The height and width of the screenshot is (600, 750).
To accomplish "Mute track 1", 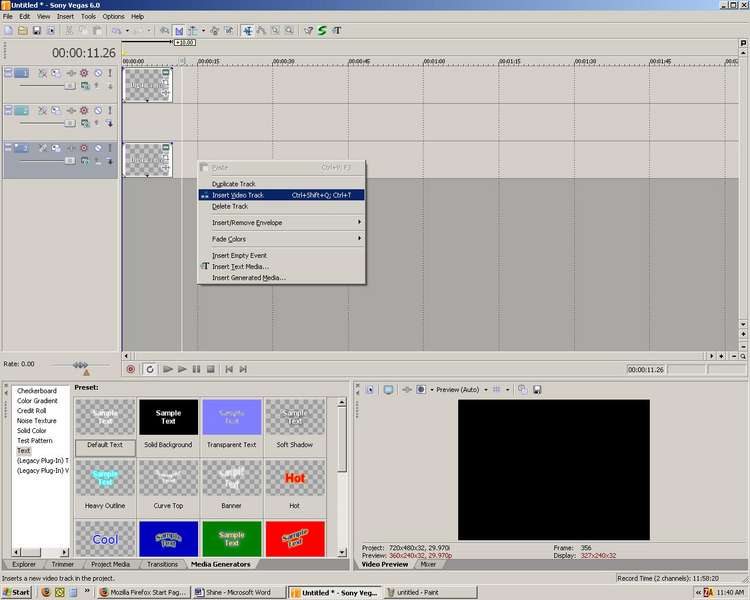I will coord(98,73).
